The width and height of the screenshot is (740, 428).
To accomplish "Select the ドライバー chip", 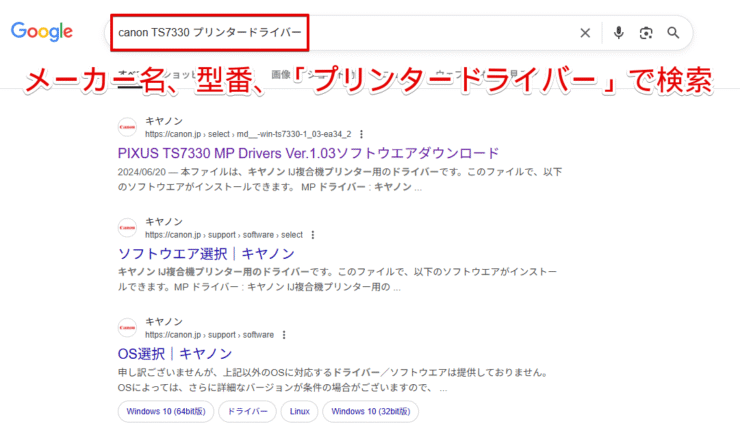I will [x=247, y=411].
